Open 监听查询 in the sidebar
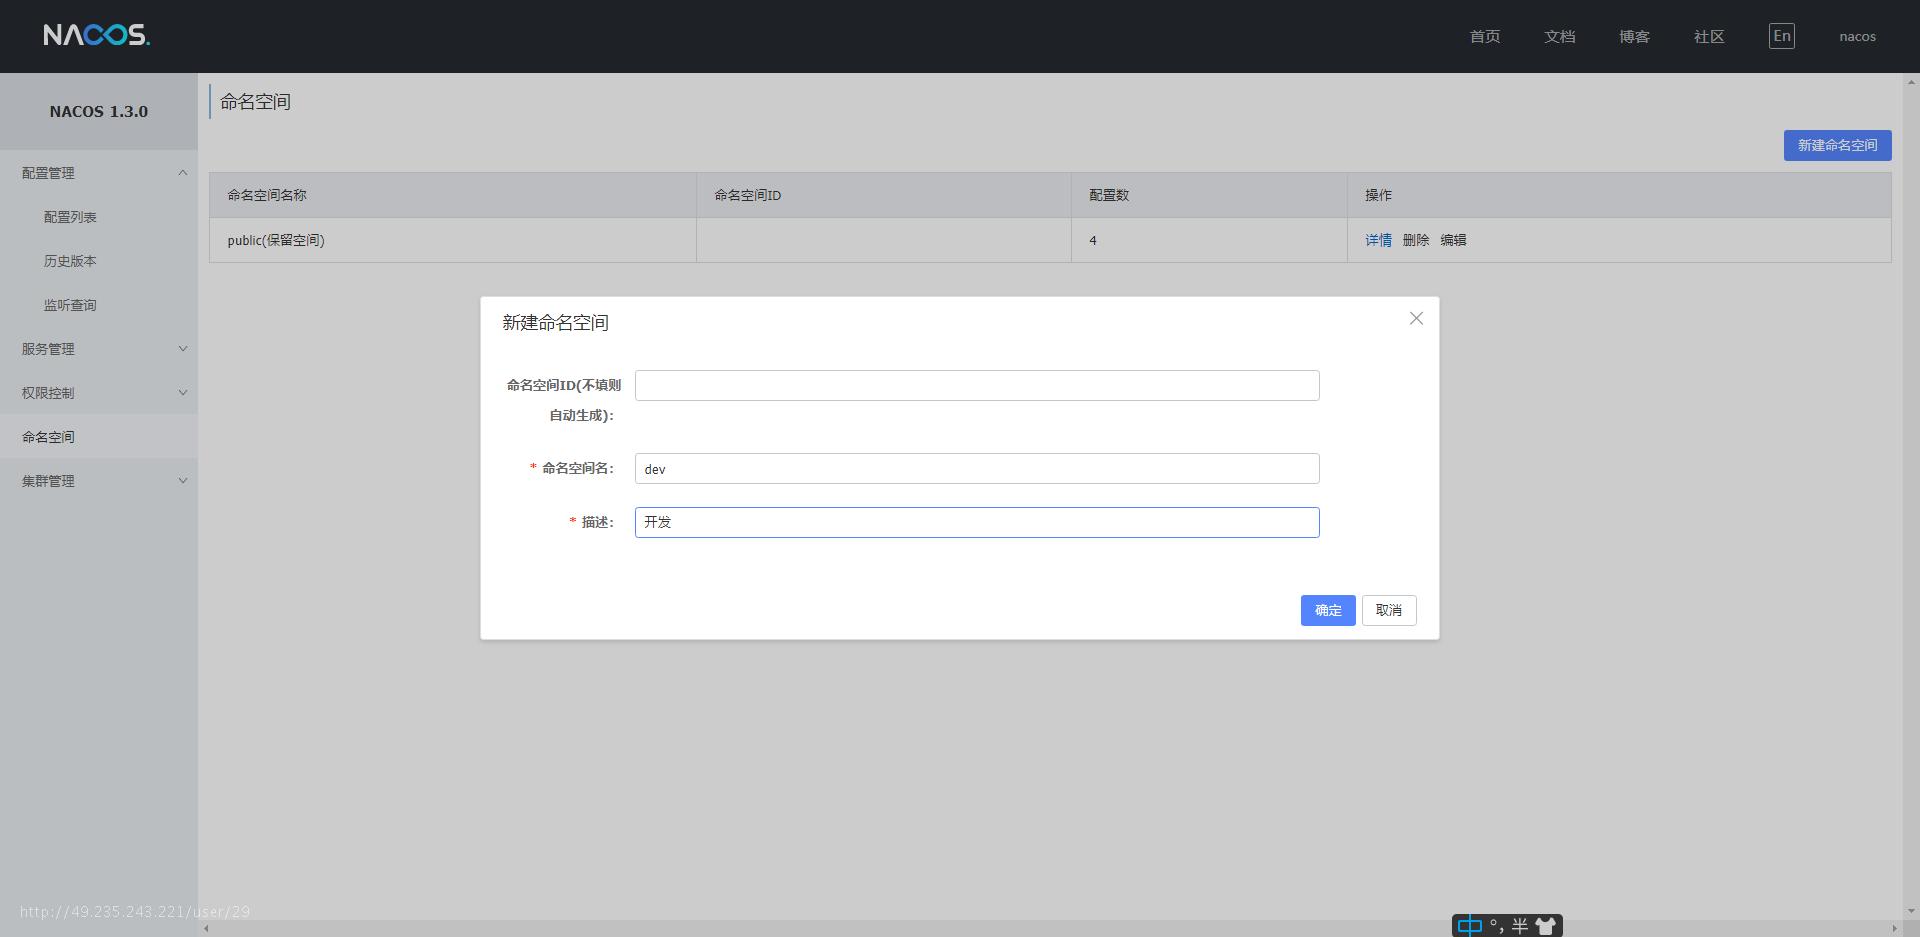The image size is (1920, 937). click(x=70, y=305)
